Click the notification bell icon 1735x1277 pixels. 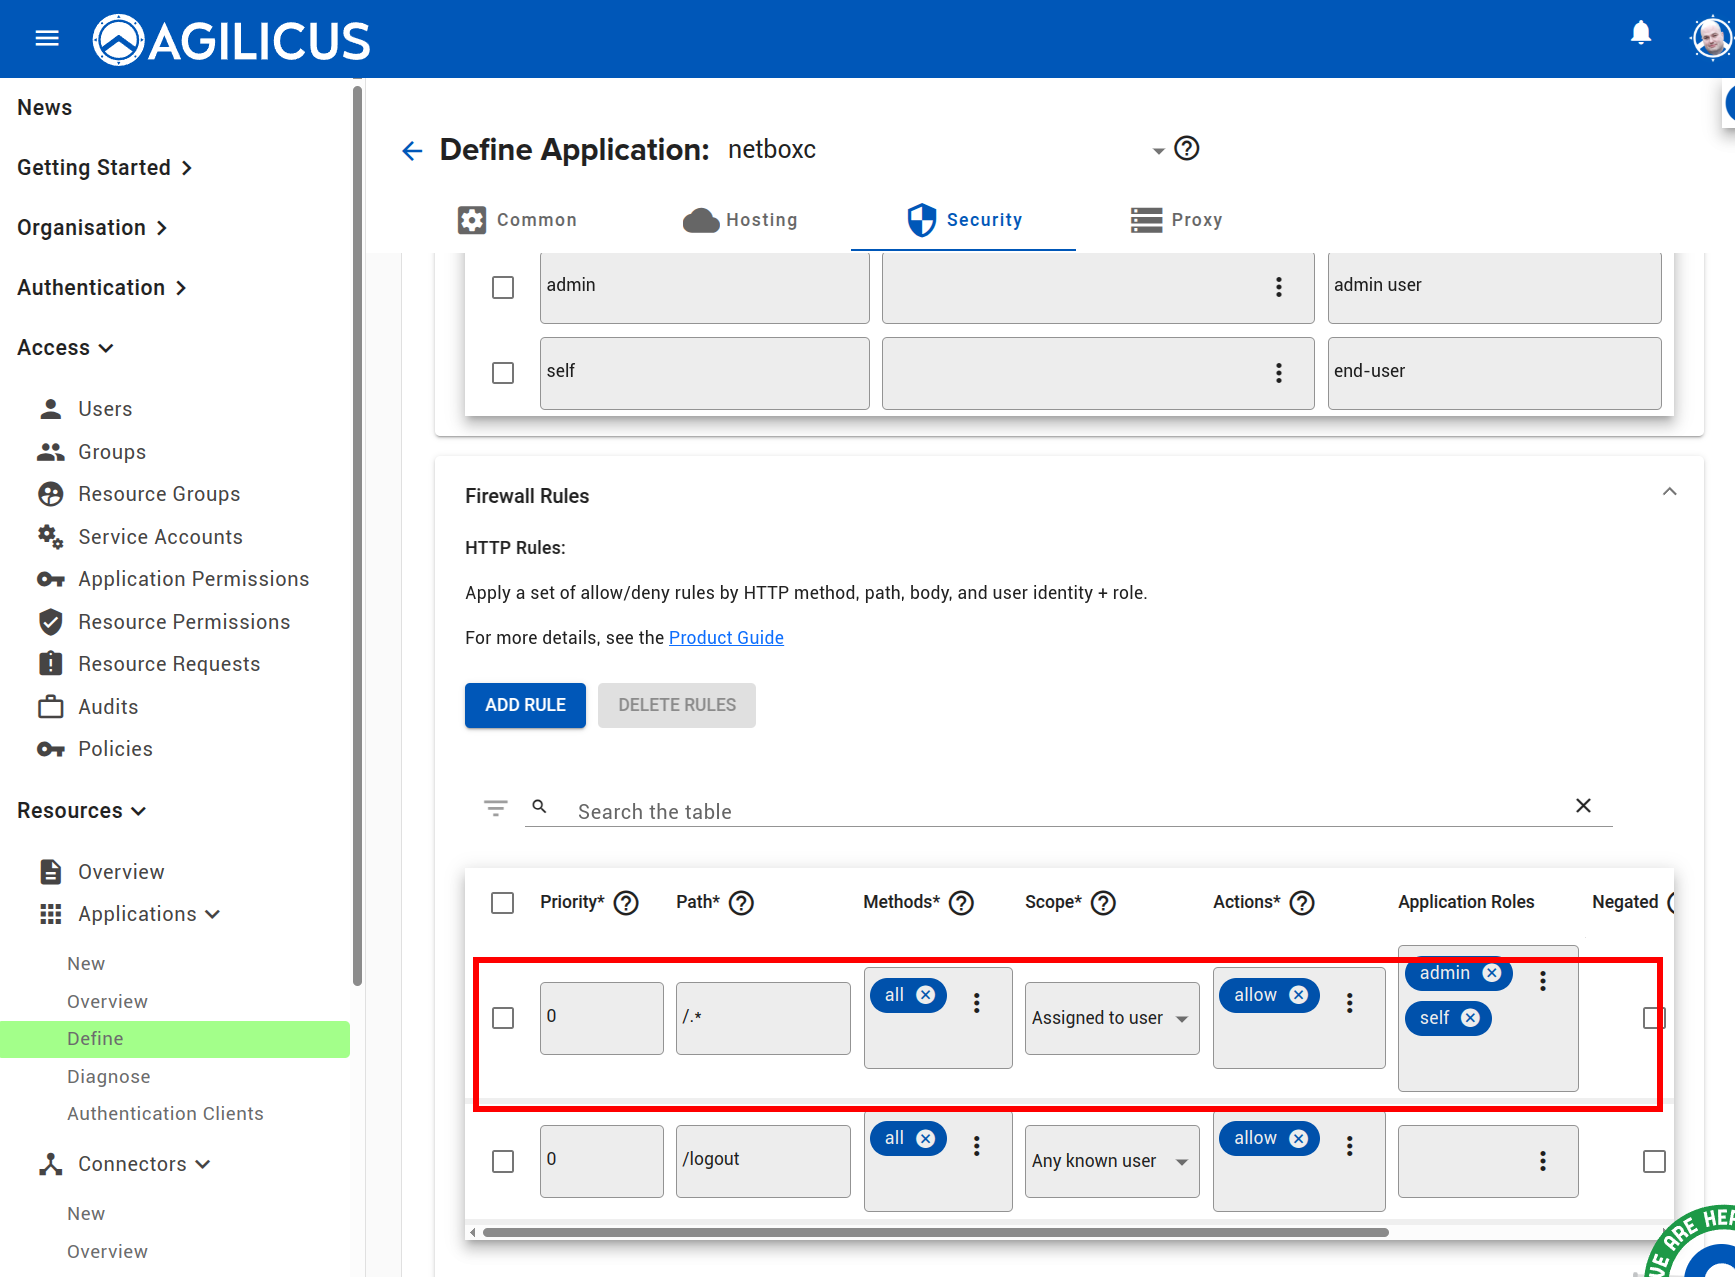click(x=1641, y=31)
